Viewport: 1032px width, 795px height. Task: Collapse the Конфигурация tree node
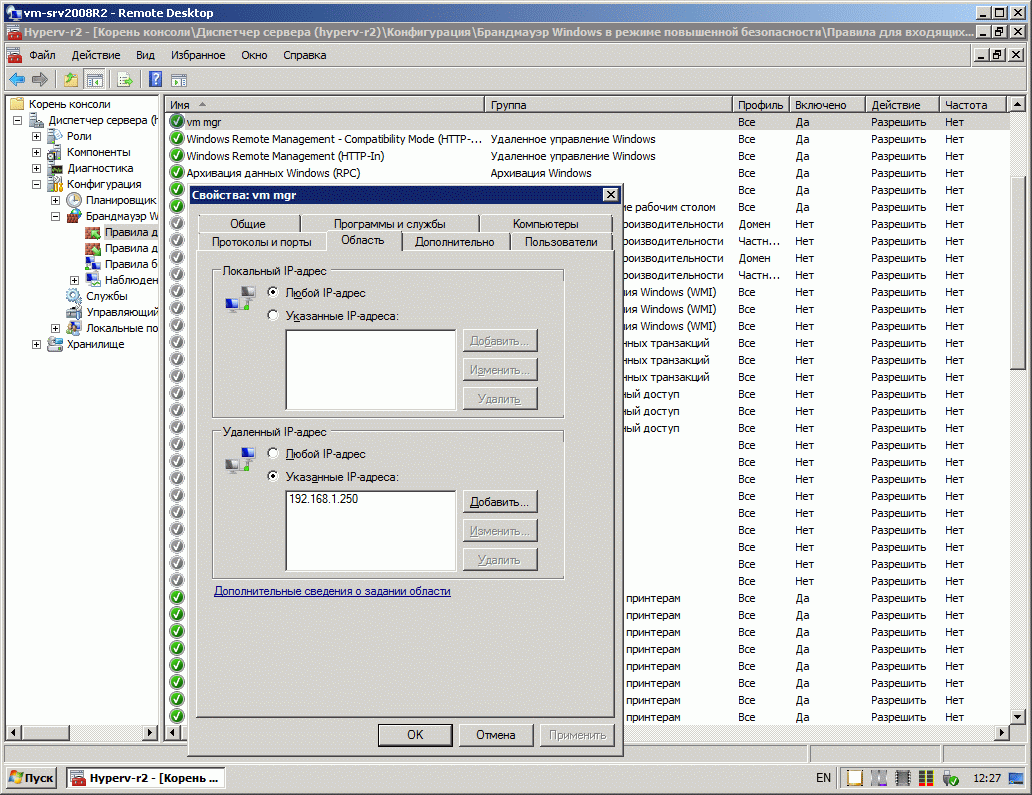click(x=37, y=184)
